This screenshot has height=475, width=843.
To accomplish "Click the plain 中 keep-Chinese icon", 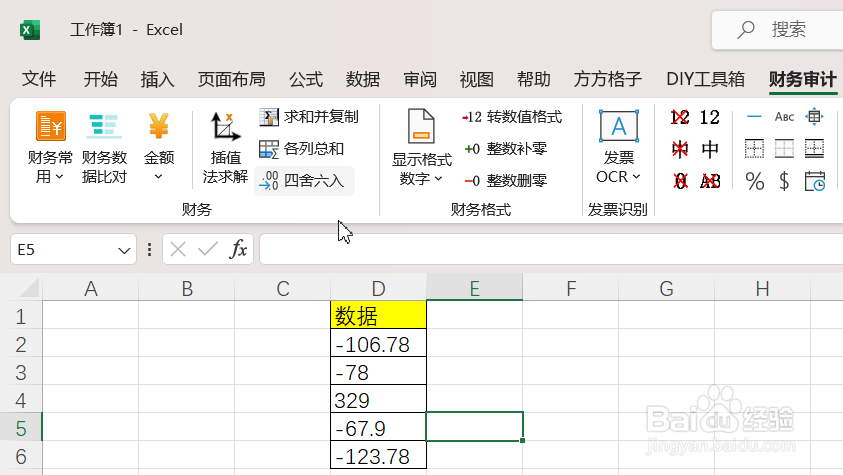I will [x=710, y=149].
